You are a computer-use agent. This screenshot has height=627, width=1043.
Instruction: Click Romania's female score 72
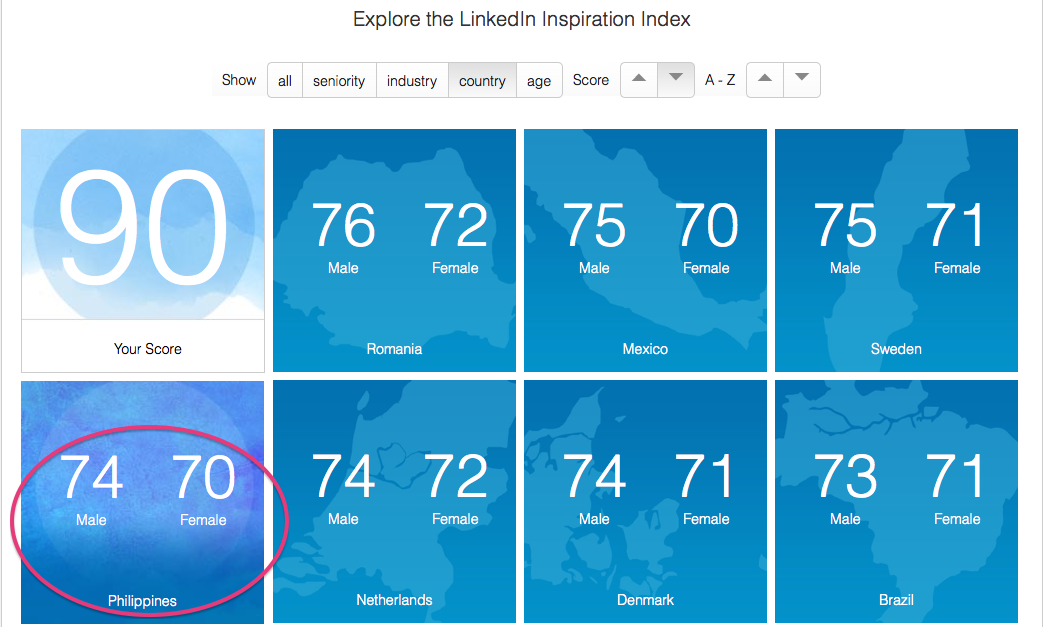(x=456, y=225)
